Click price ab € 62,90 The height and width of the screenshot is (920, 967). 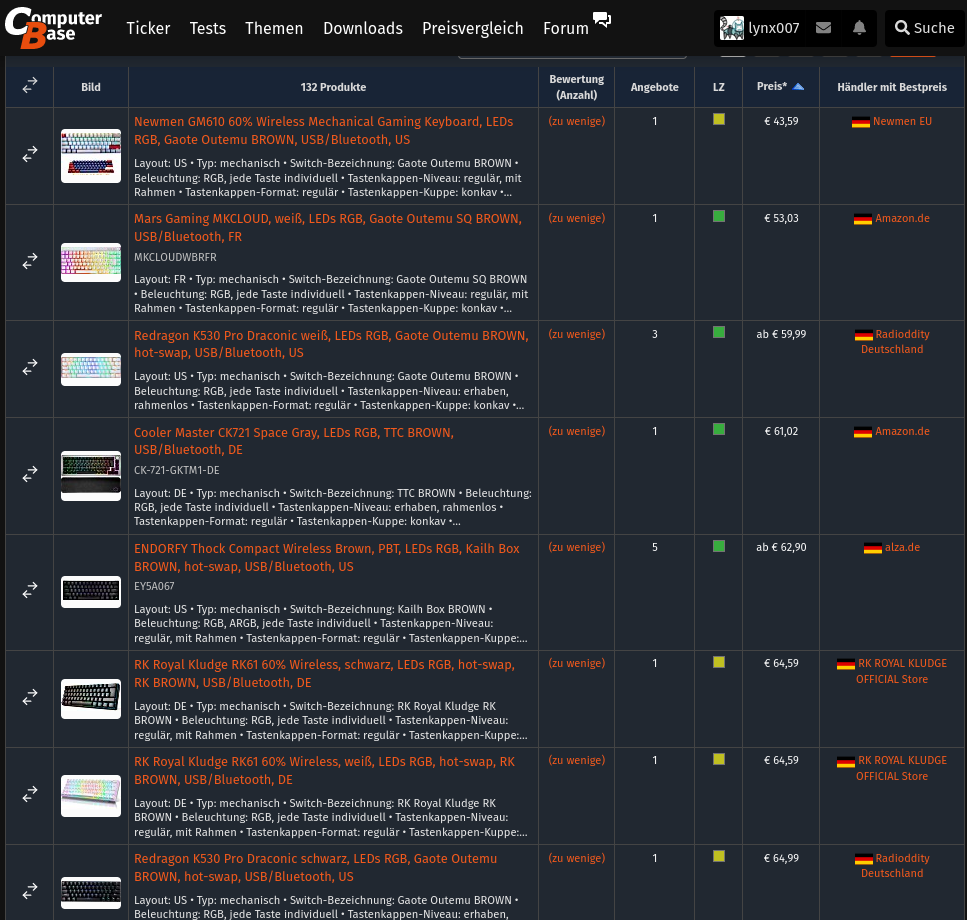pyautogui.click(x=781, y=548)
